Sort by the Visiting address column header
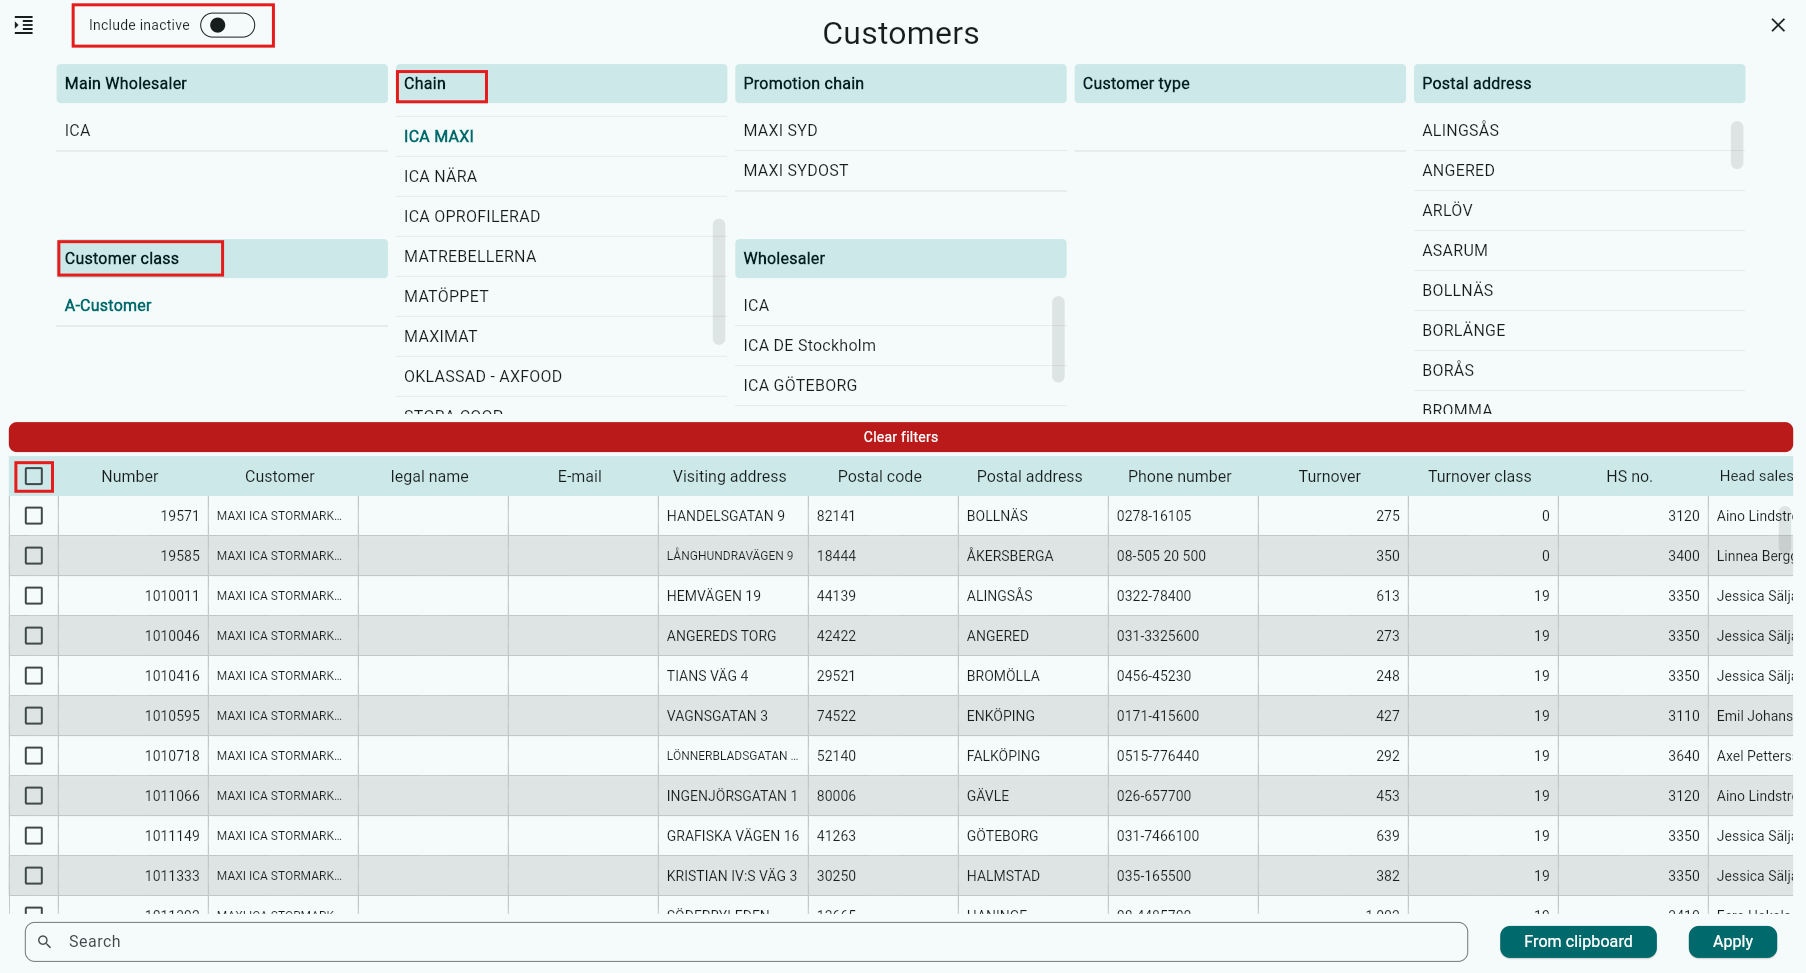1806x973 pixels. pyautogui.click(x=730, y=476)
